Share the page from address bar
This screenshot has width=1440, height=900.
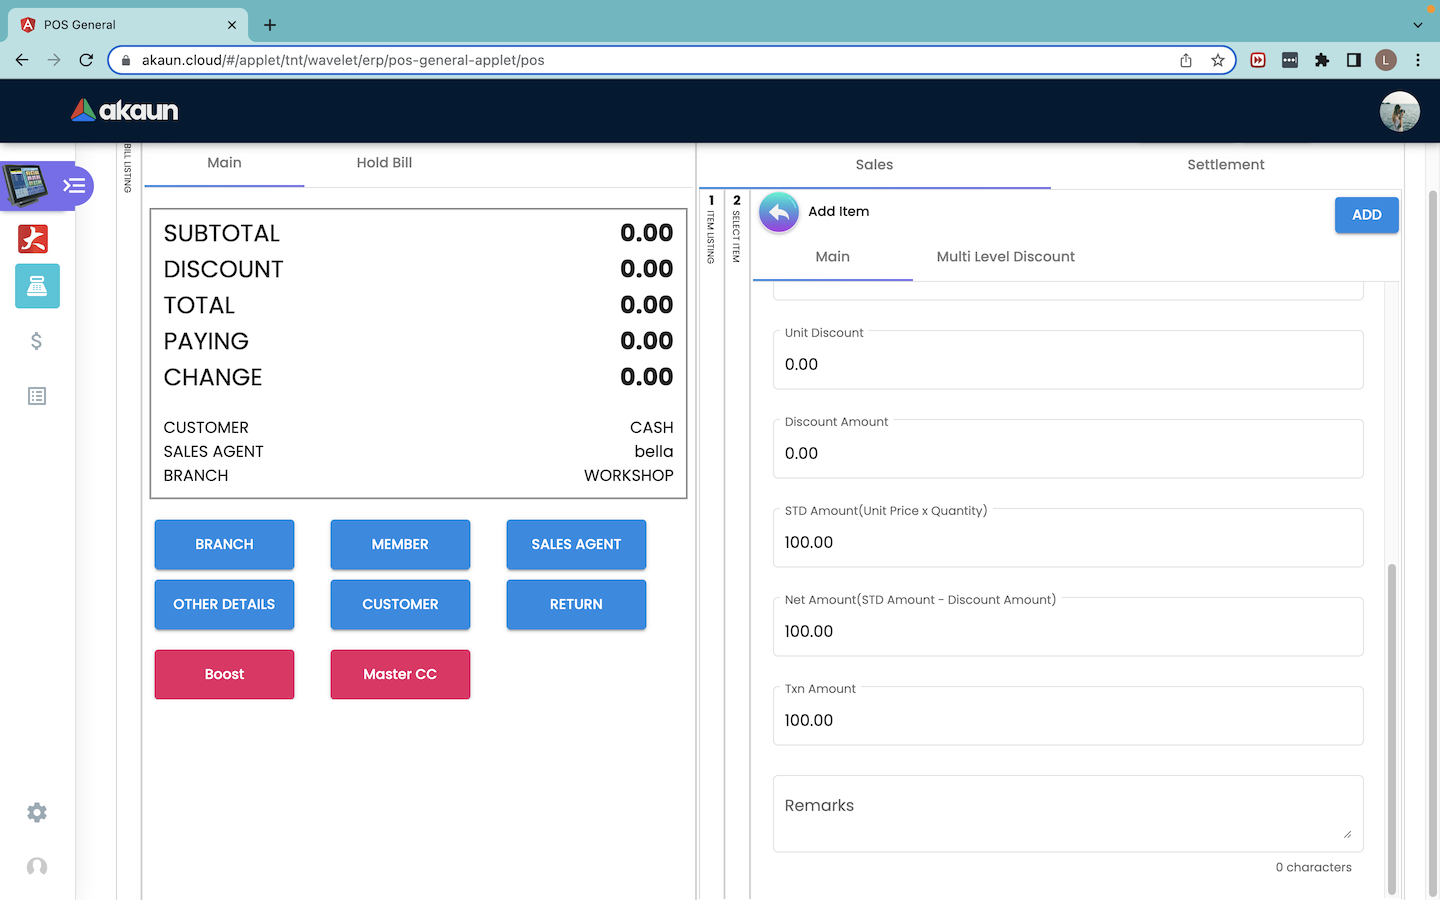coord(1186,60)
